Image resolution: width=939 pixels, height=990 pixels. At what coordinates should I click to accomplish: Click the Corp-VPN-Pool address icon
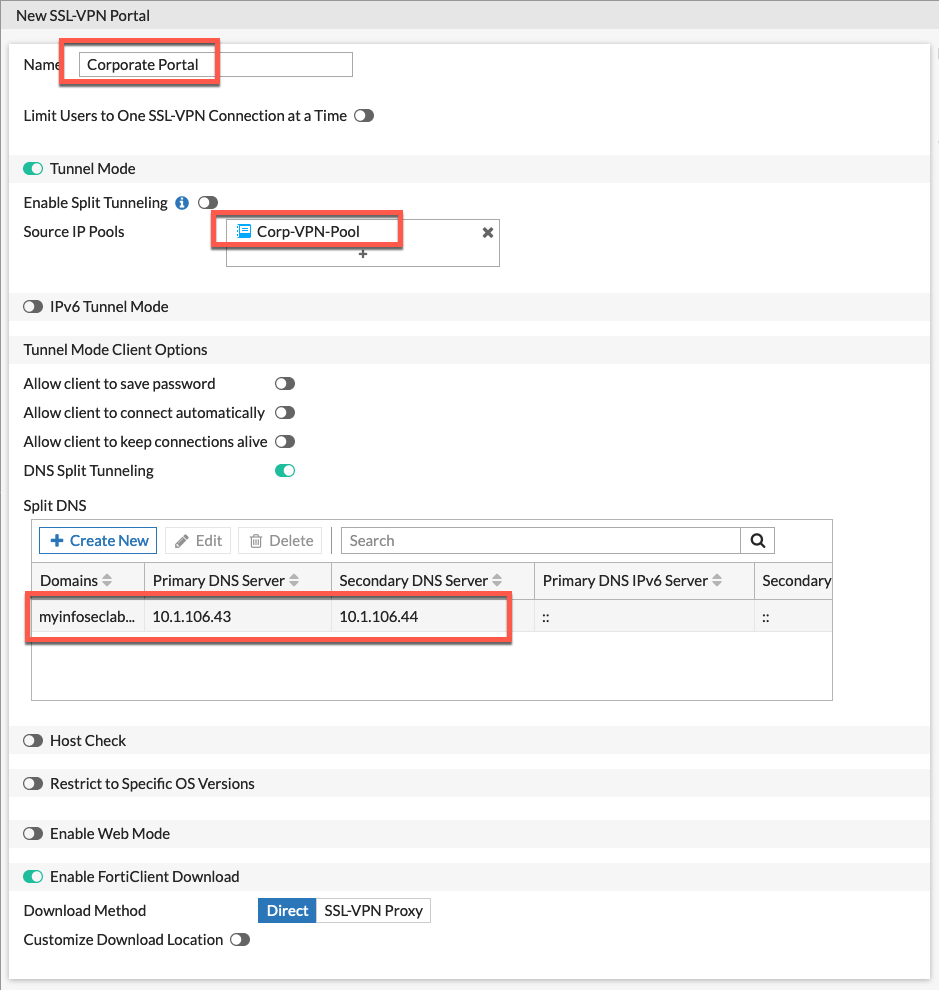coord(244,231)
